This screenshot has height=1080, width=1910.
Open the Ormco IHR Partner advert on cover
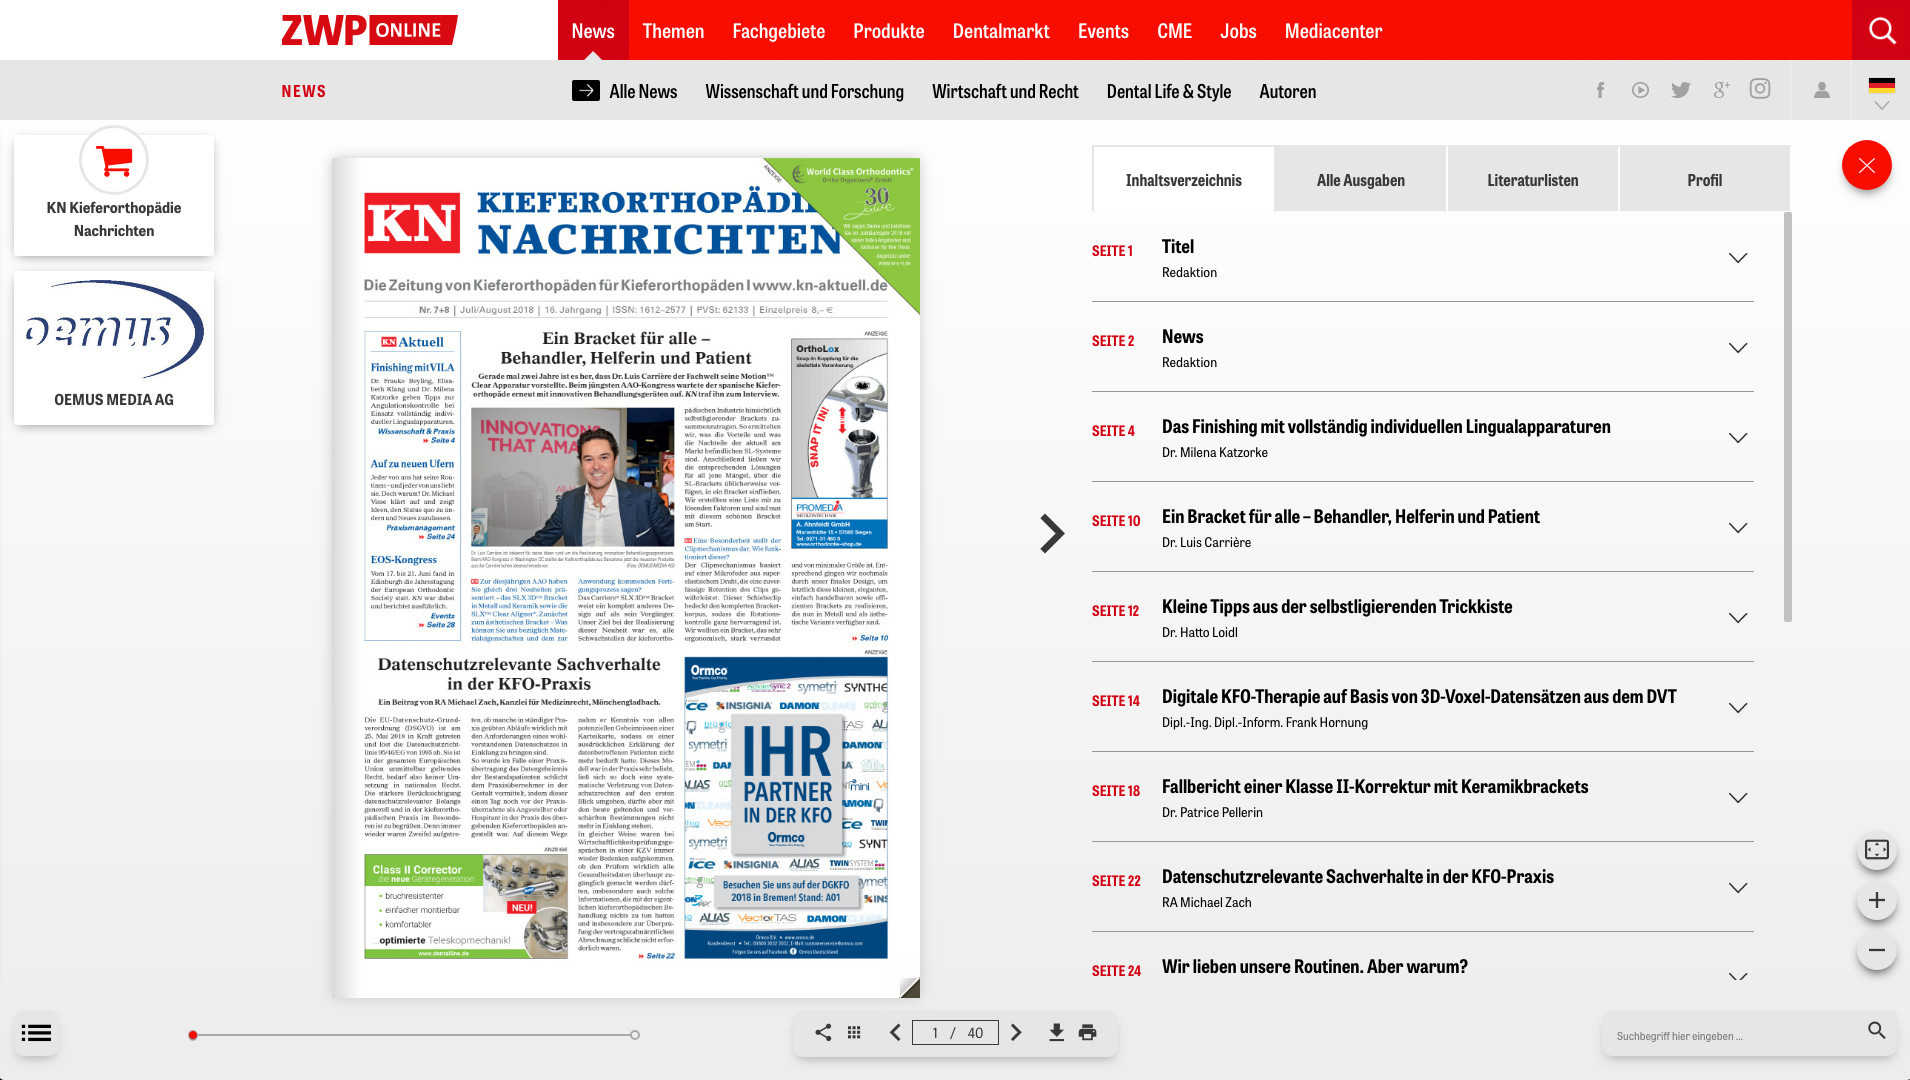coord(786,808)
